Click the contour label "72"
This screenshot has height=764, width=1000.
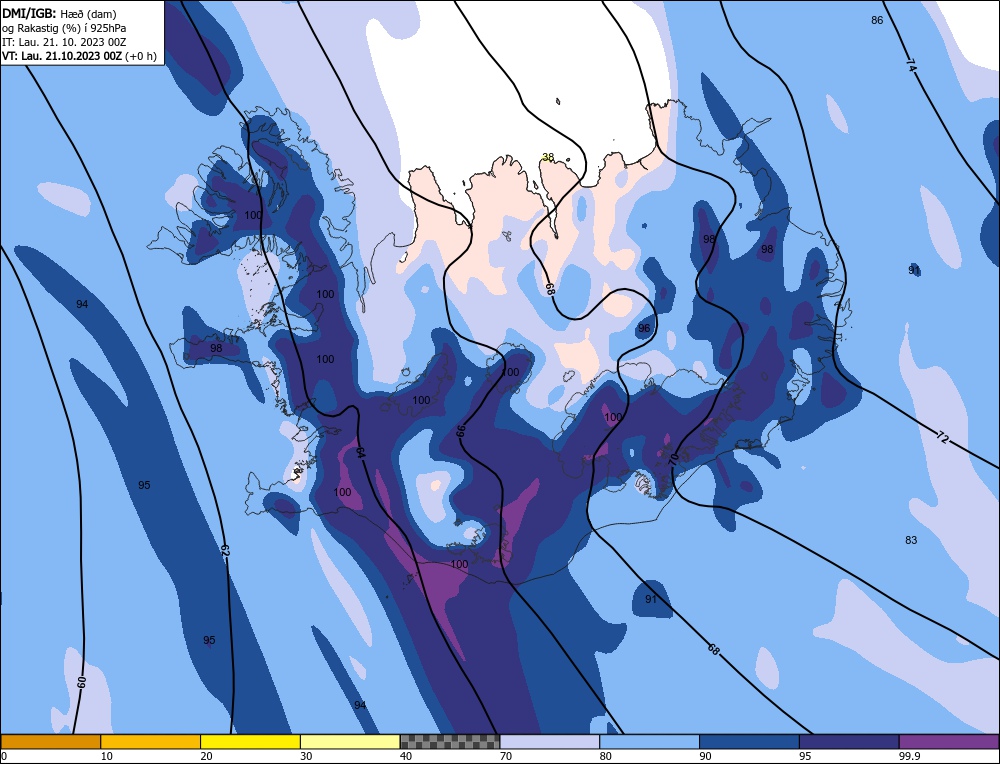click(x=943, y=437)
